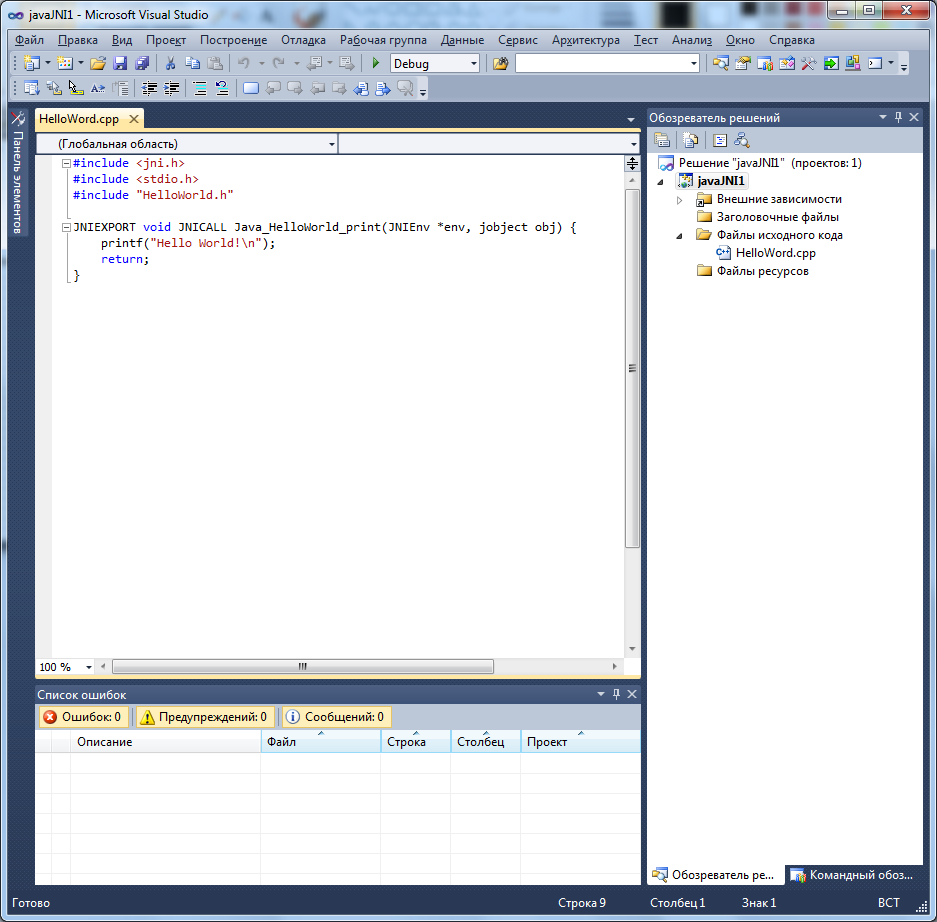Open the Debug configuration dropdown
The height and width of the screenshot is (922, 937).
point(474,63)
